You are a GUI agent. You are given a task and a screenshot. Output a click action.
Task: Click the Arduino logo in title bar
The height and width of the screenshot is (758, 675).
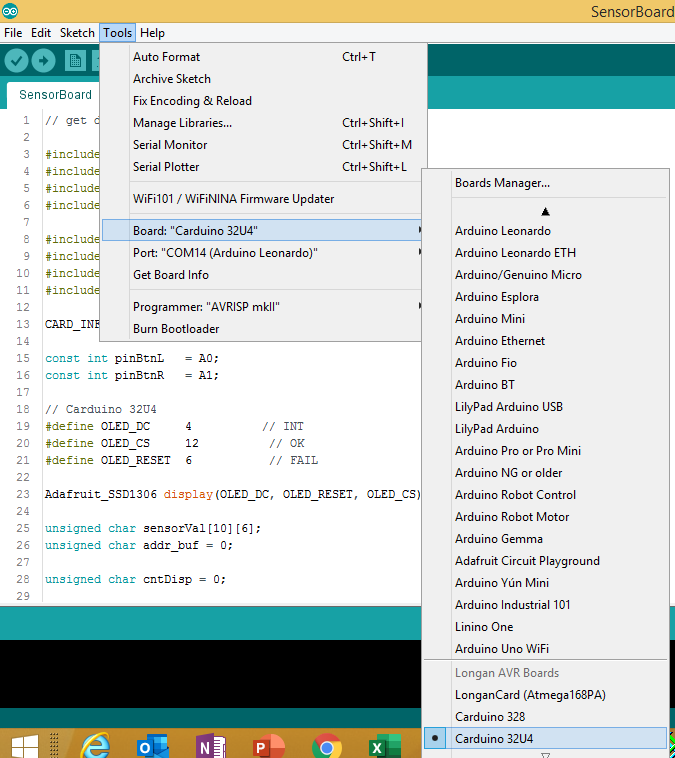(10, 11)
